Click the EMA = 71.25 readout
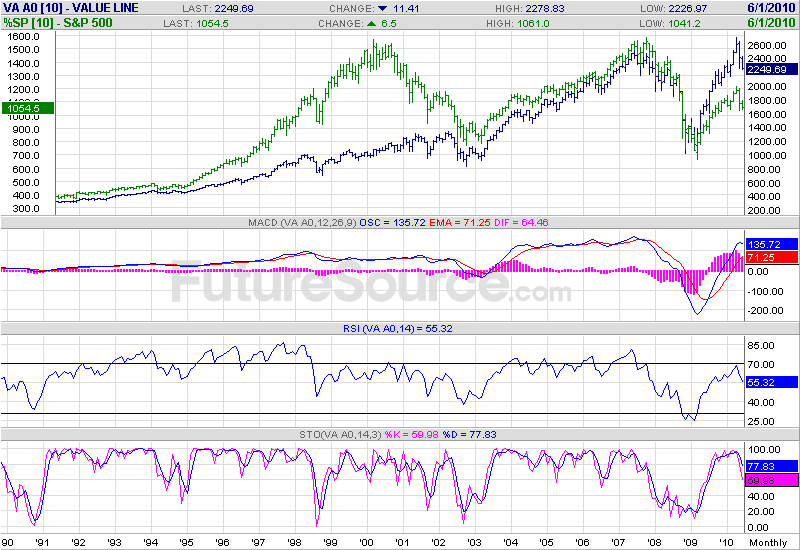Image resolution: width=800 pixels, height=550 pixels. [460, 222]
